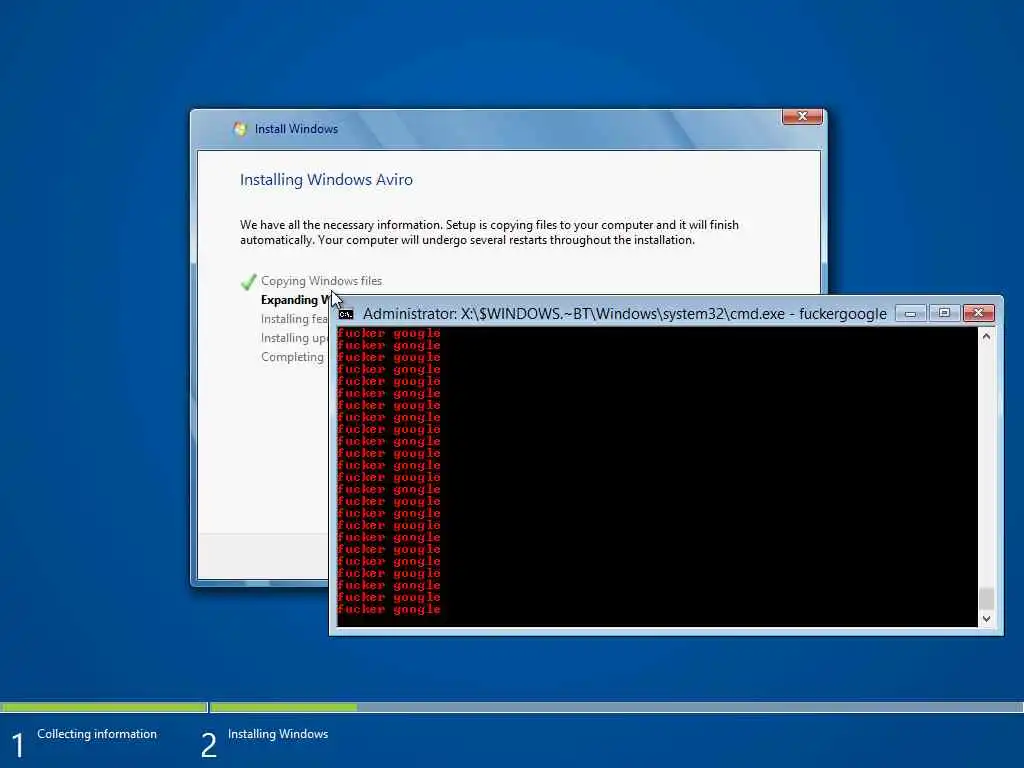This screenshot has width=1024, height=768.
Task: Click the console scrollbar down arrow
Action: (x=986, y=618)
